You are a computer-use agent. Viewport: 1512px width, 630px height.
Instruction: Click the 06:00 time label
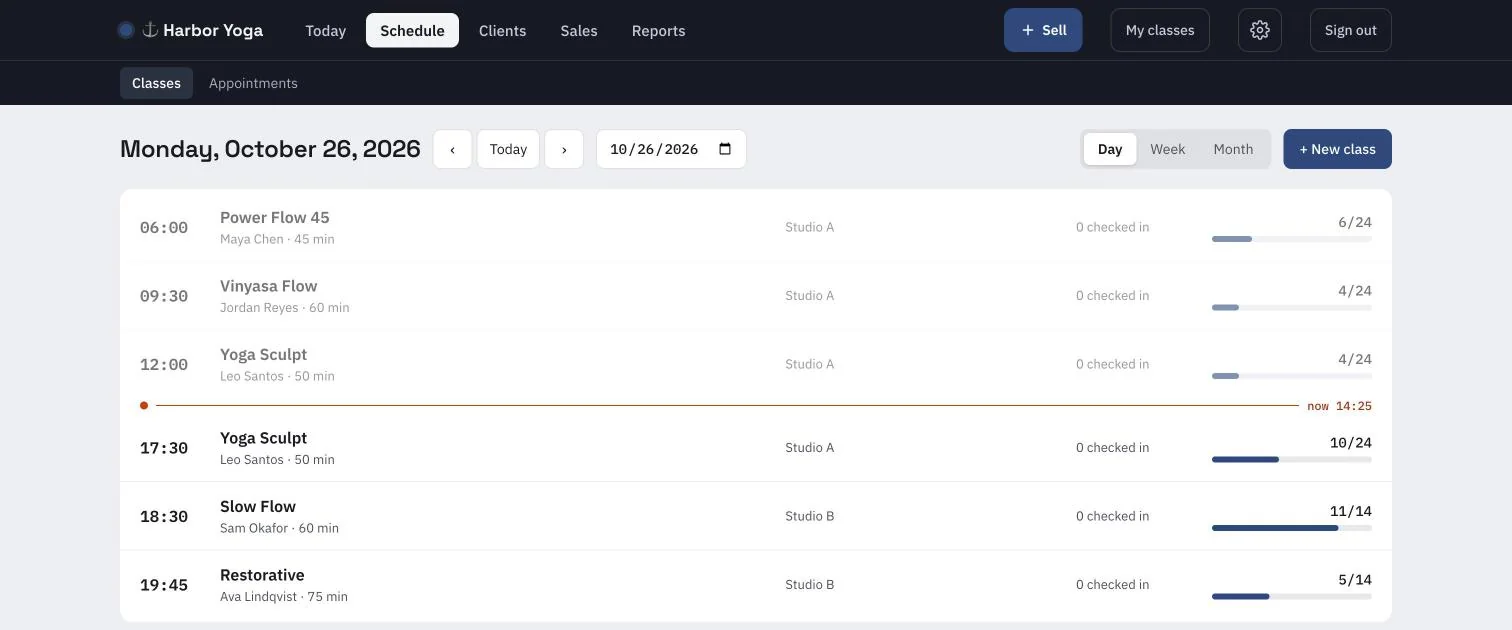coord(164,228)
